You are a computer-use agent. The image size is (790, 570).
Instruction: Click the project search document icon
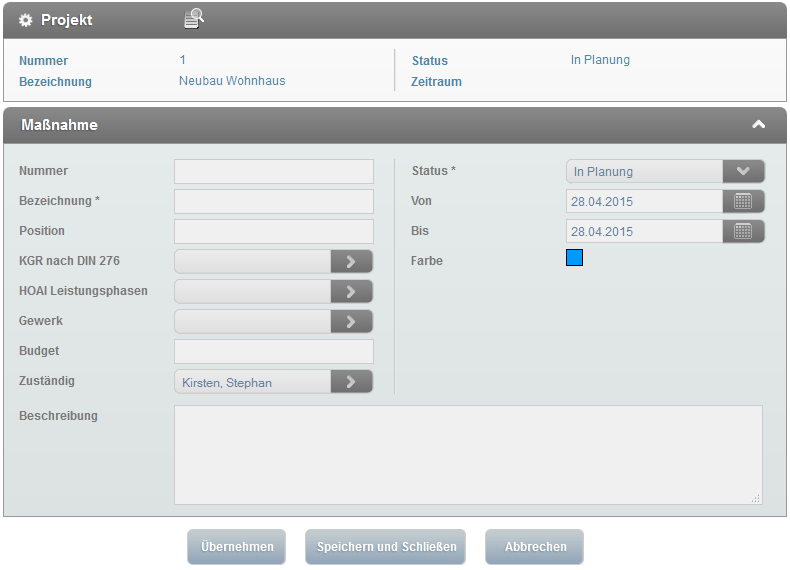pyautogui.click(x=194, y=19)
